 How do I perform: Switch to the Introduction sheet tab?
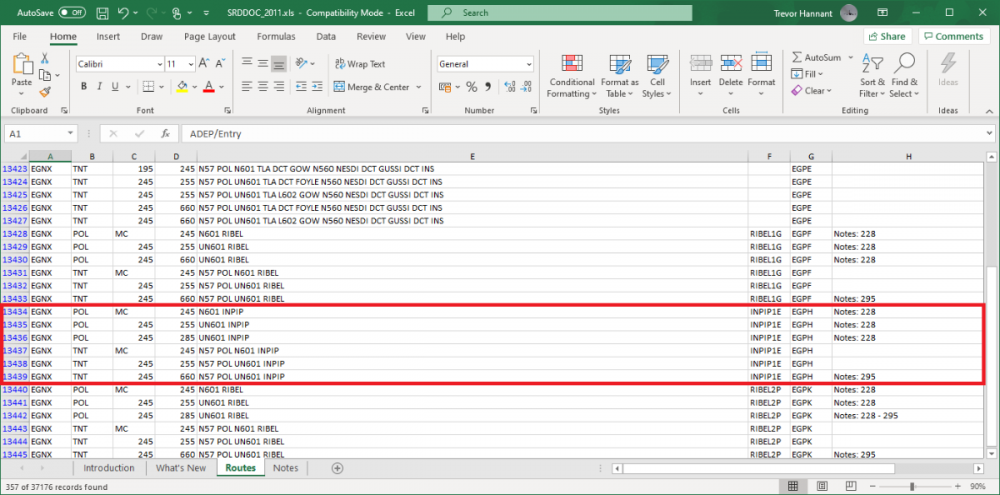(x=108, y=468)
